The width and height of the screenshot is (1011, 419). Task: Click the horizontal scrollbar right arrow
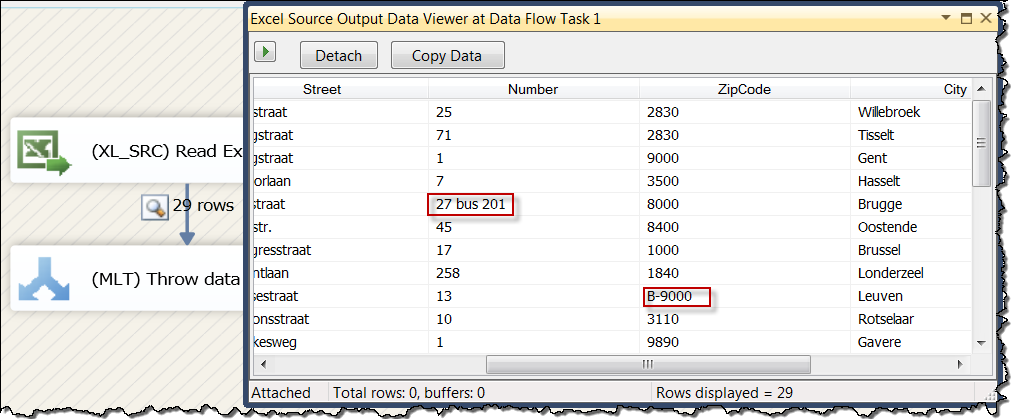point(961,364)
